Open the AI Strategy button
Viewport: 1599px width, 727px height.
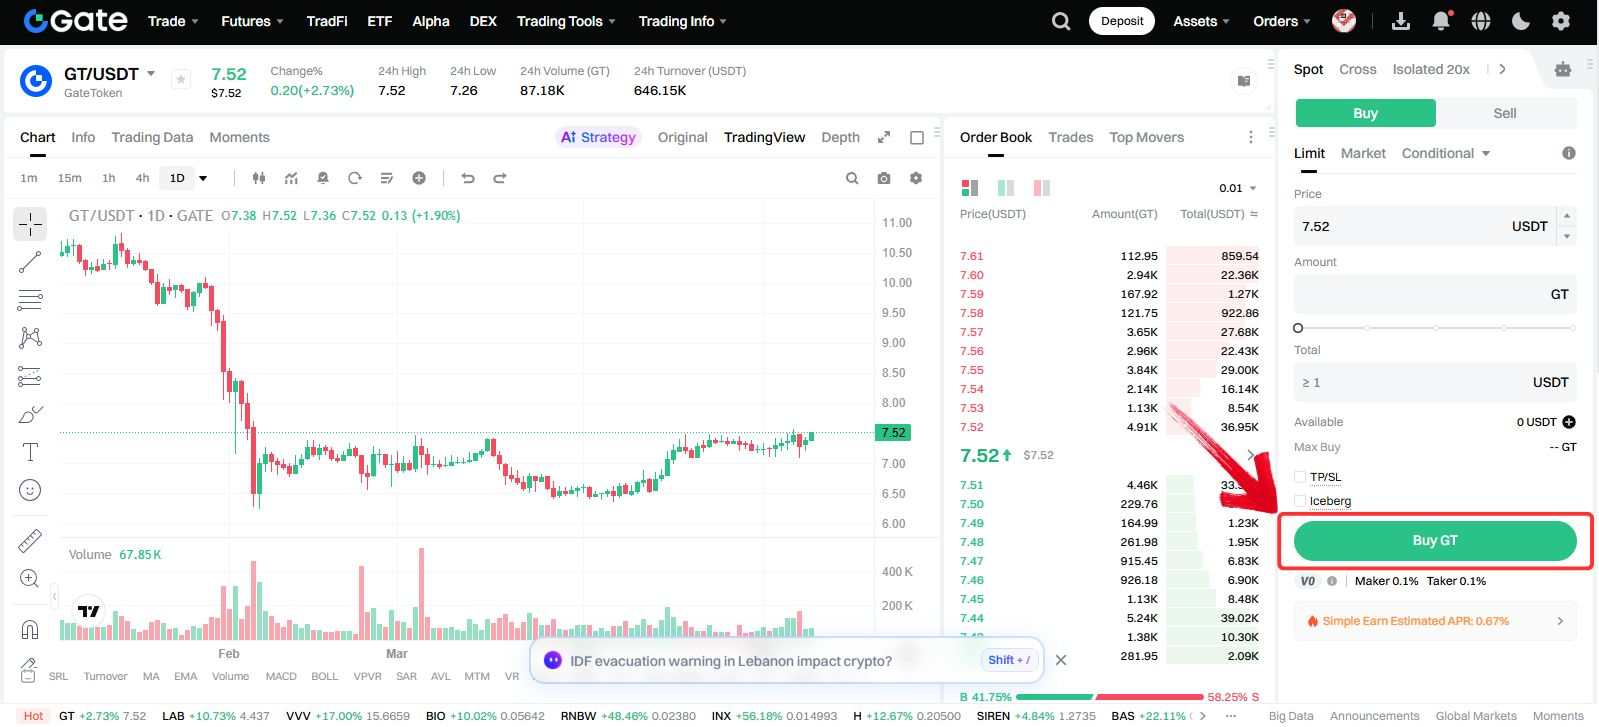(x=598, y=137)
